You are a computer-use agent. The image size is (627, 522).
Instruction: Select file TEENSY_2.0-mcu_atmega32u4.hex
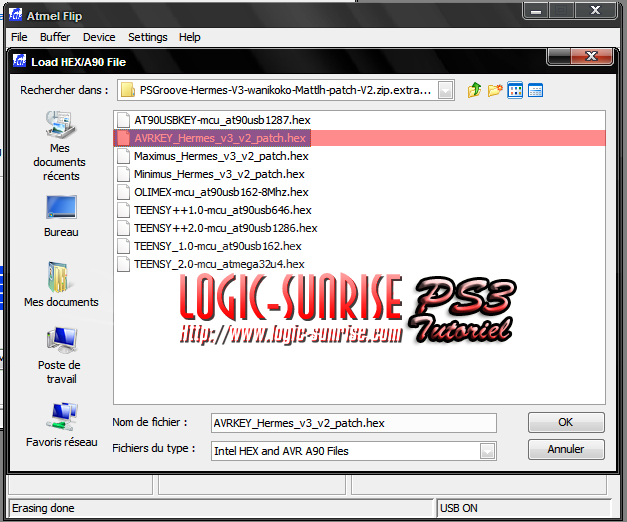point(219,264)
